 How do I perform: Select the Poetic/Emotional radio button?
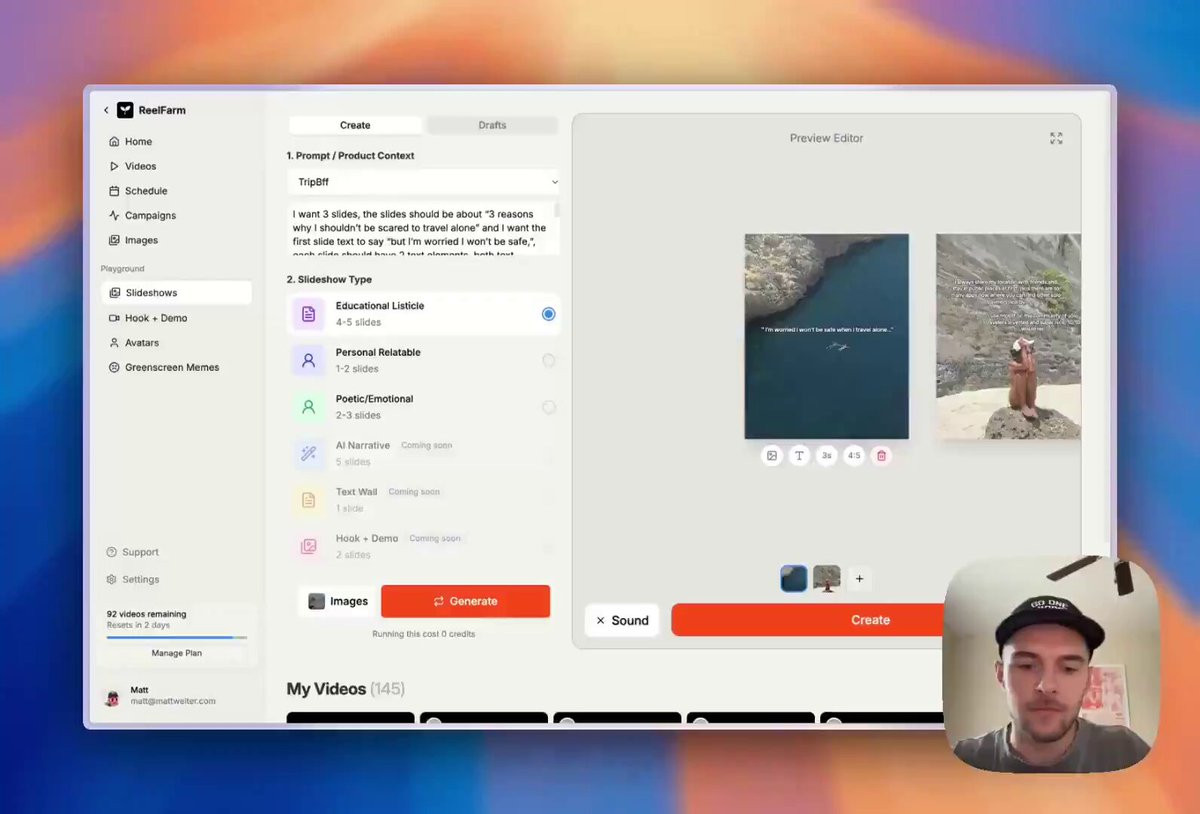(548, 407)
